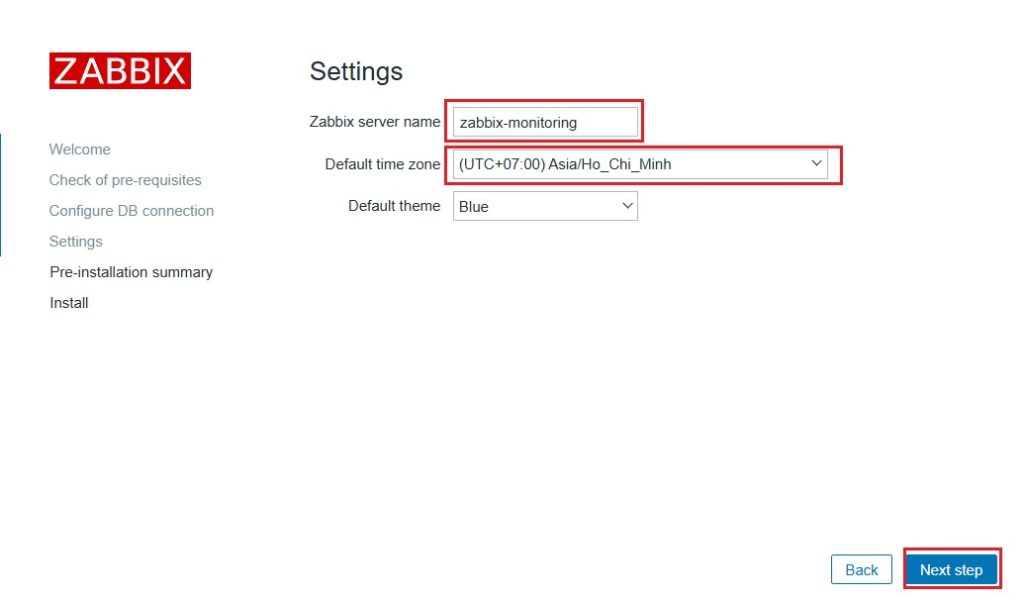Click the Zabbix server name label
Image resolution: width=1024 pixels, height=599 pixels.
click(374, 122)
